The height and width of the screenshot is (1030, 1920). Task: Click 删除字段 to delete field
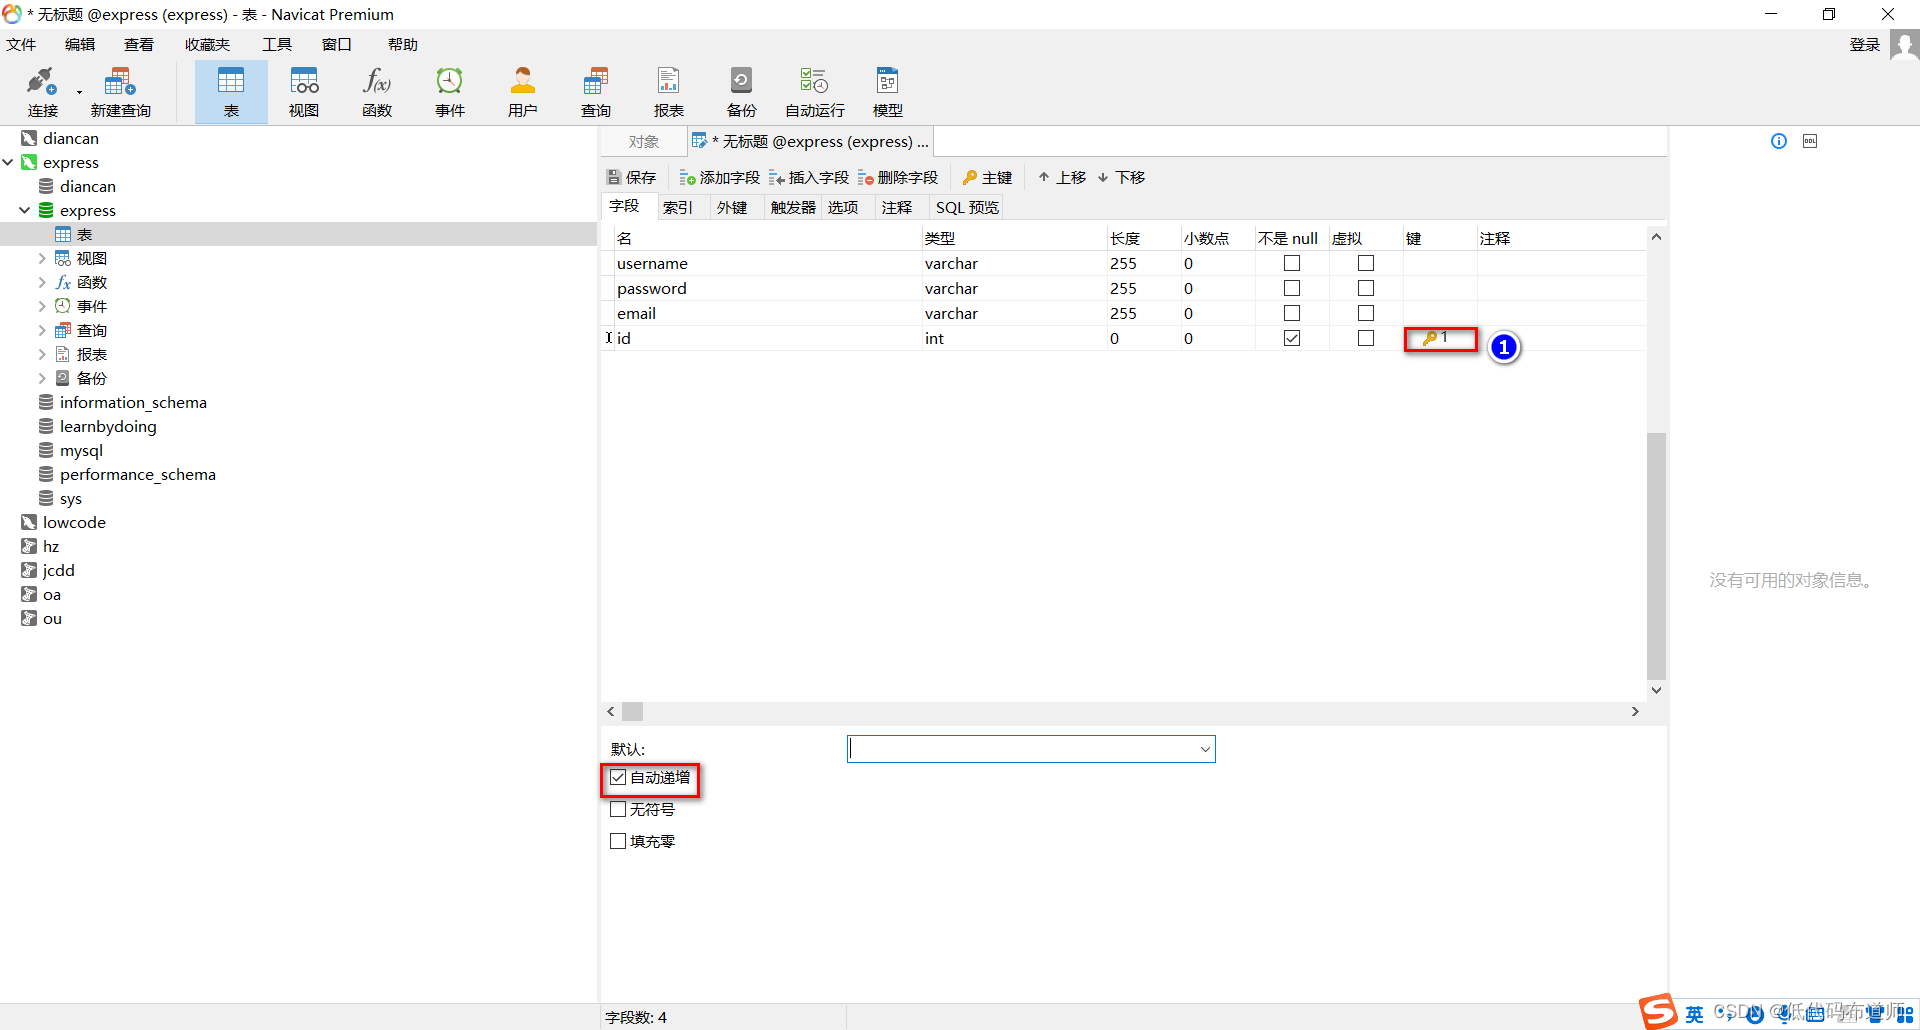tap(898, 177)
